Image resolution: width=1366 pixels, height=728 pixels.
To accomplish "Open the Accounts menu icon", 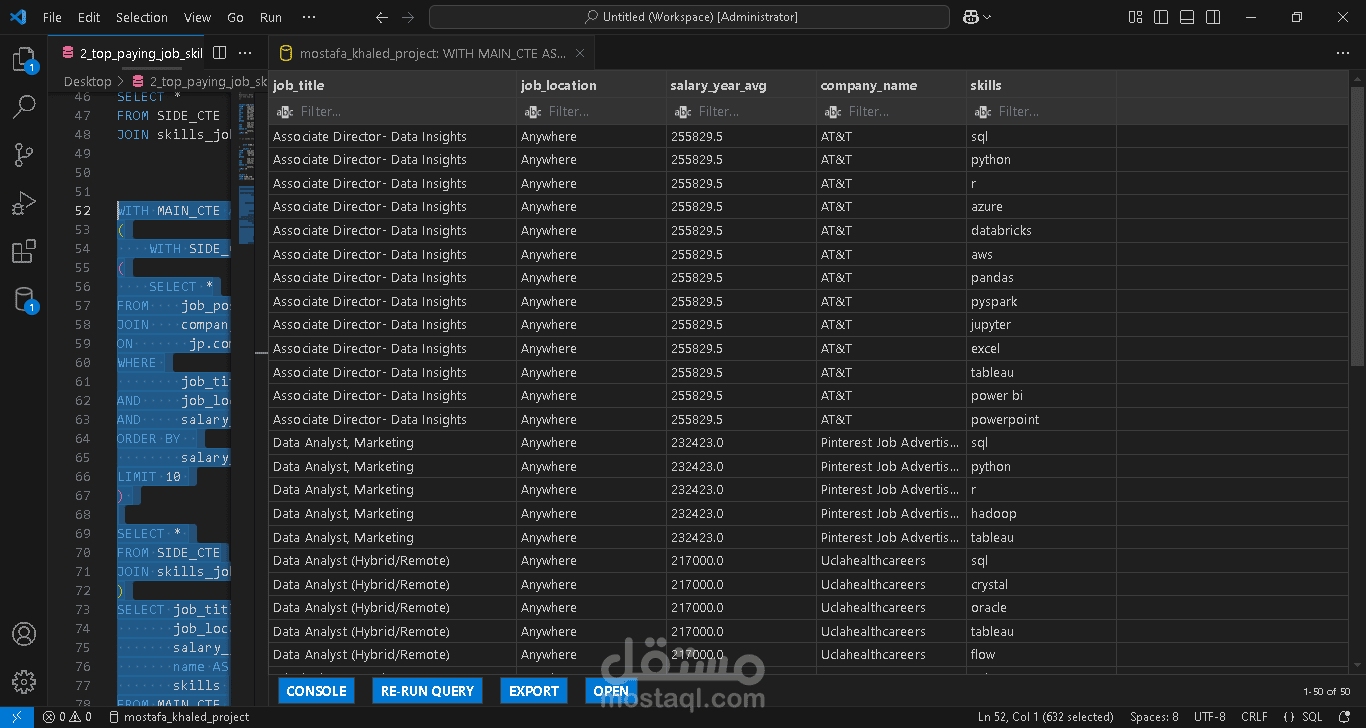I will pos(24,634).
